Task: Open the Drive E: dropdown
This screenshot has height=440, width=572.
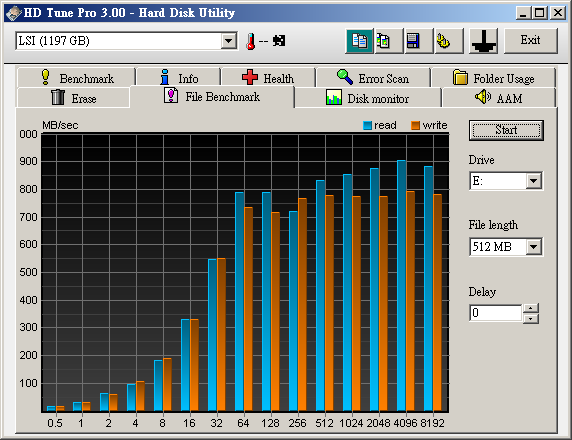Action: [x=534, y=181]
